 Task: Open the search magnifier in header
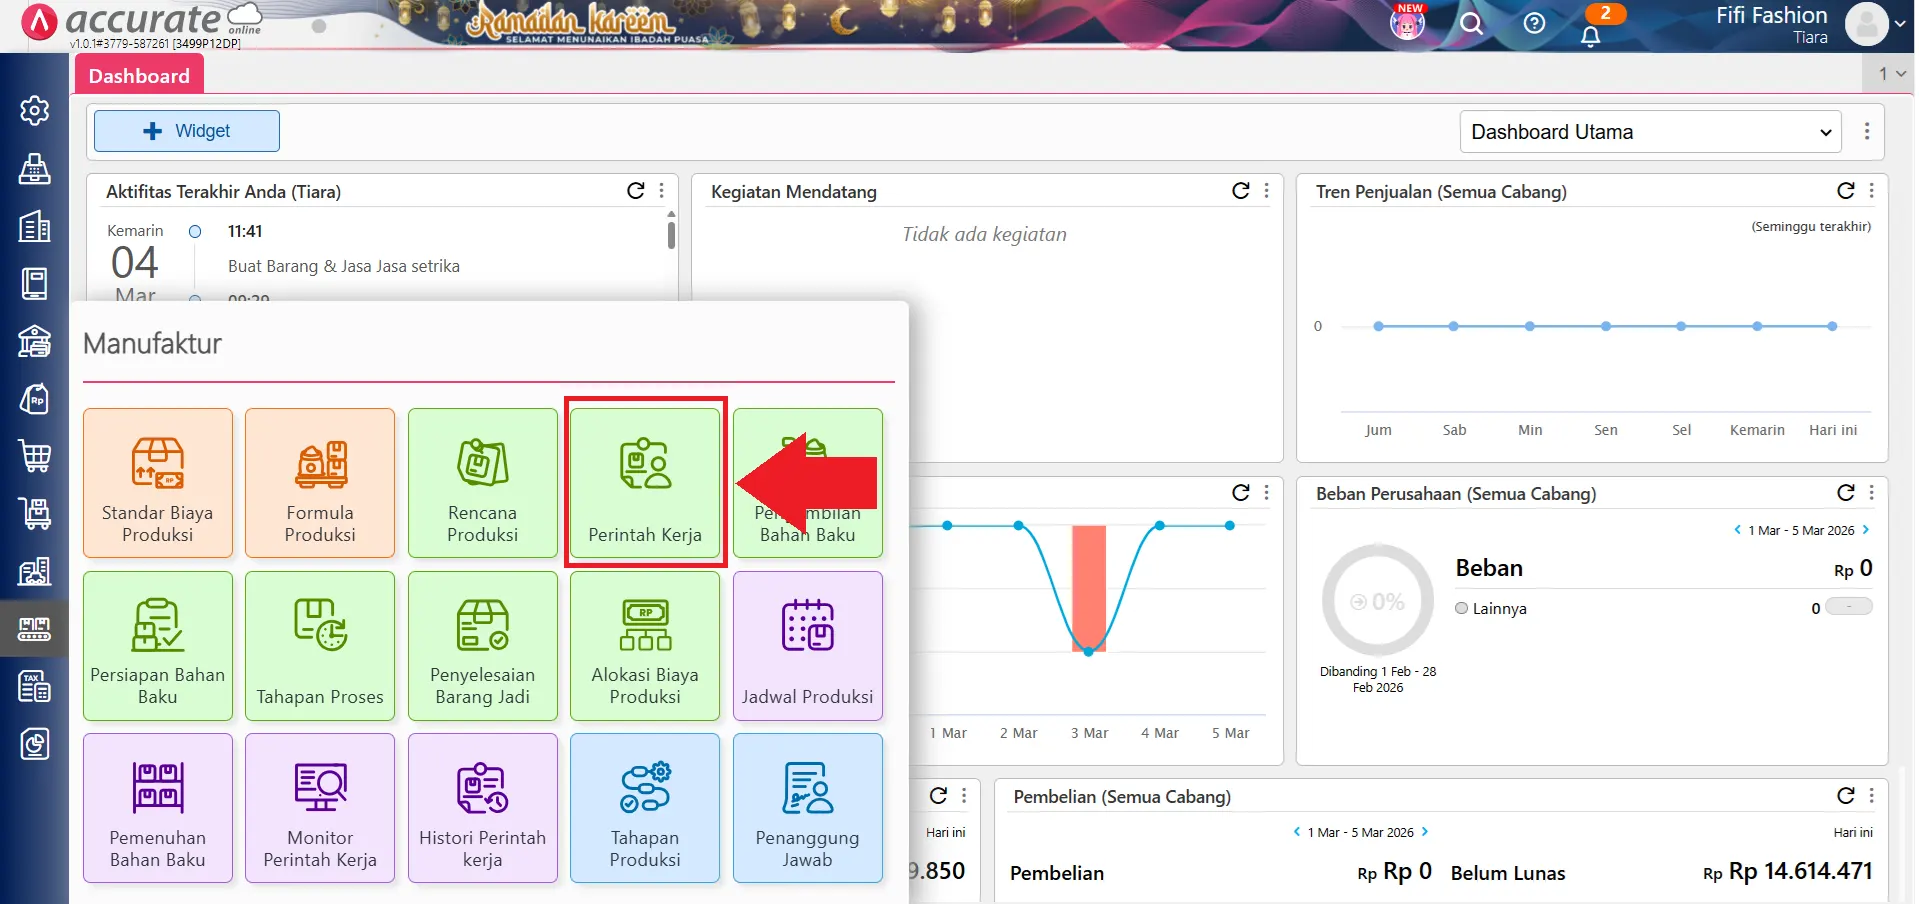1471,24
